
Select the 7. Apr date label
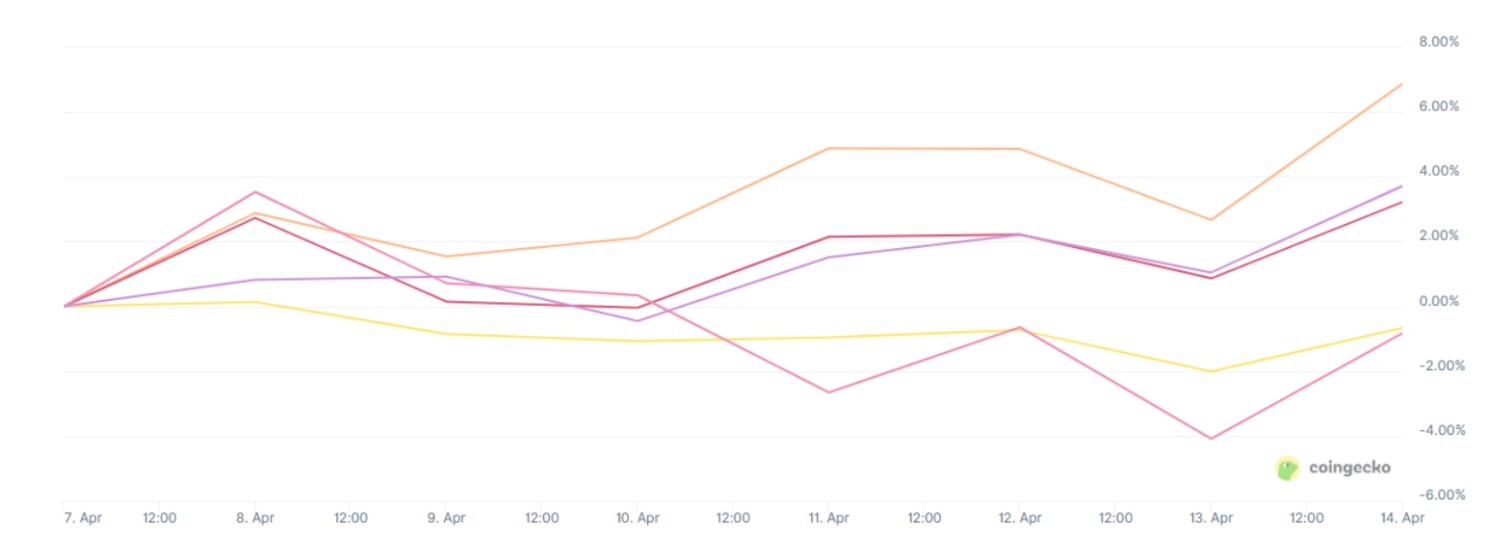[82, 518]
